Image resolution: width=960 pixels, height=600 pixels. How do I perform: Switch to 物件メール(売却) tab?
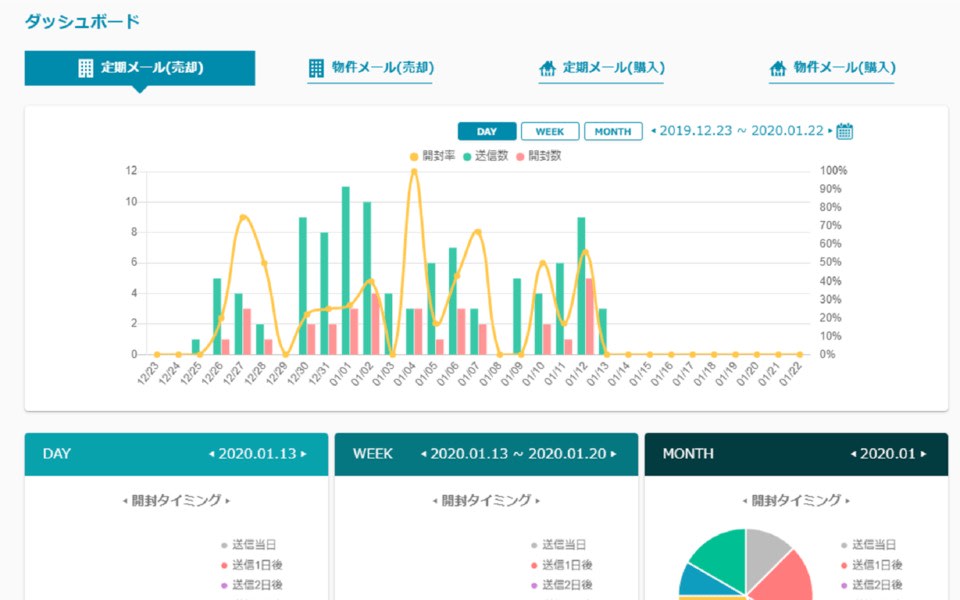point(370,68)
